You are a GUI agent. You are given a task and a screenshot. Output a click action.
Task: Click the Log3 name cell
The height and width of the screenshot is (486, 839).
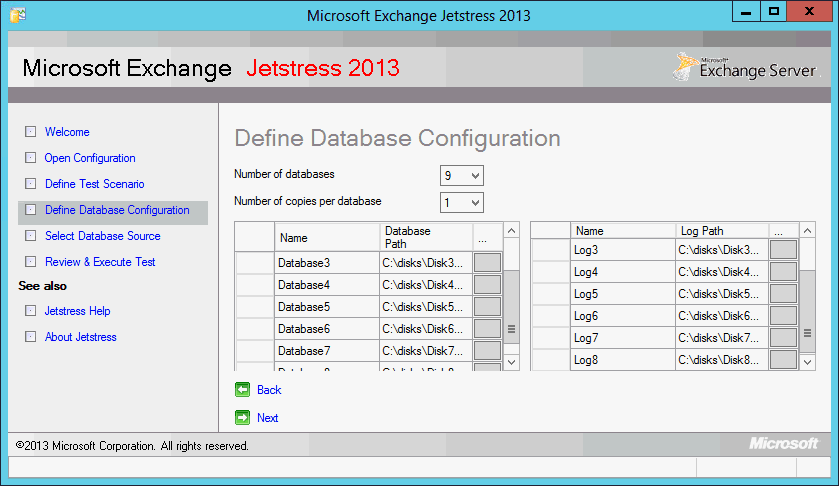coord(623,249)
